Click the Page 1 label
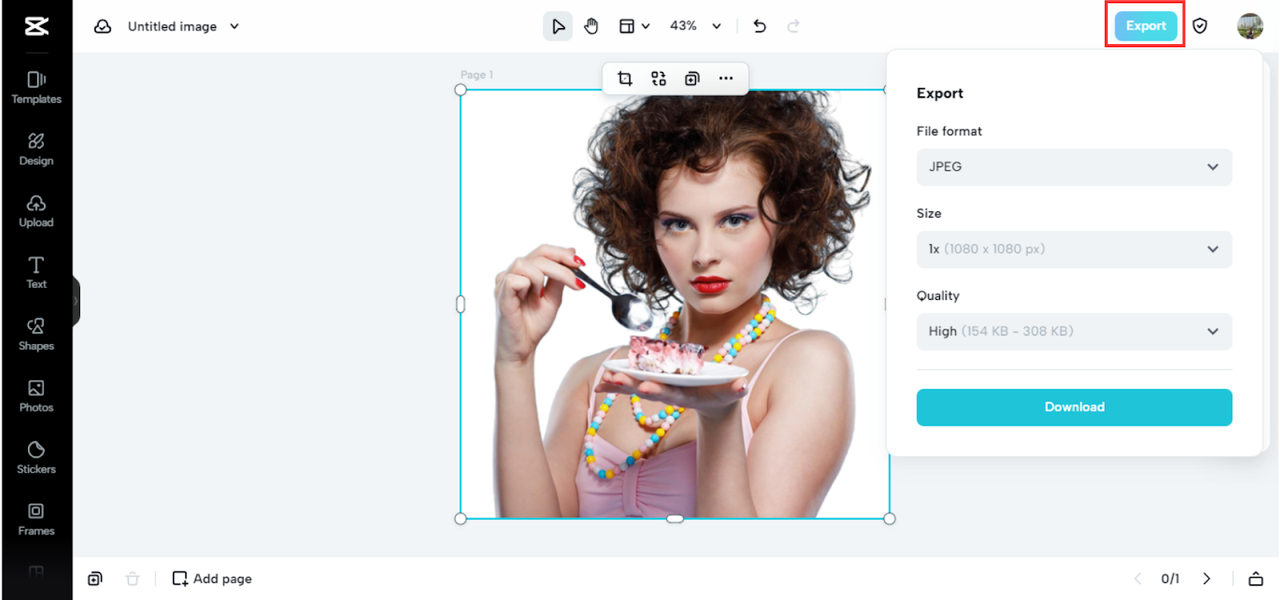1280x600 pixels. [477, 75]
